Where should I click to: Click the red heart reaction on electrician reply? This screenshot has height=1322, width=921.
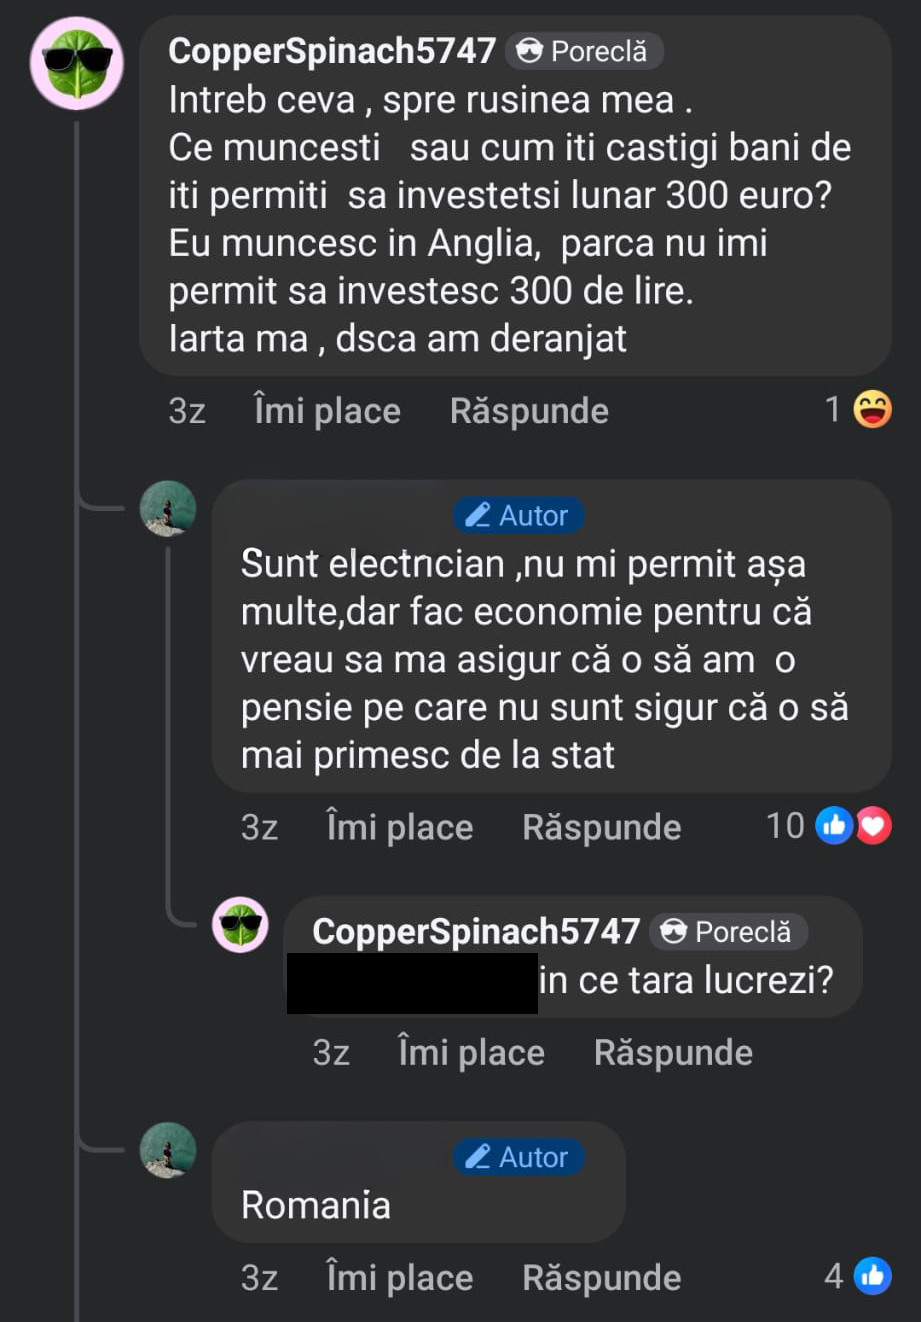(x=874, y=826)
